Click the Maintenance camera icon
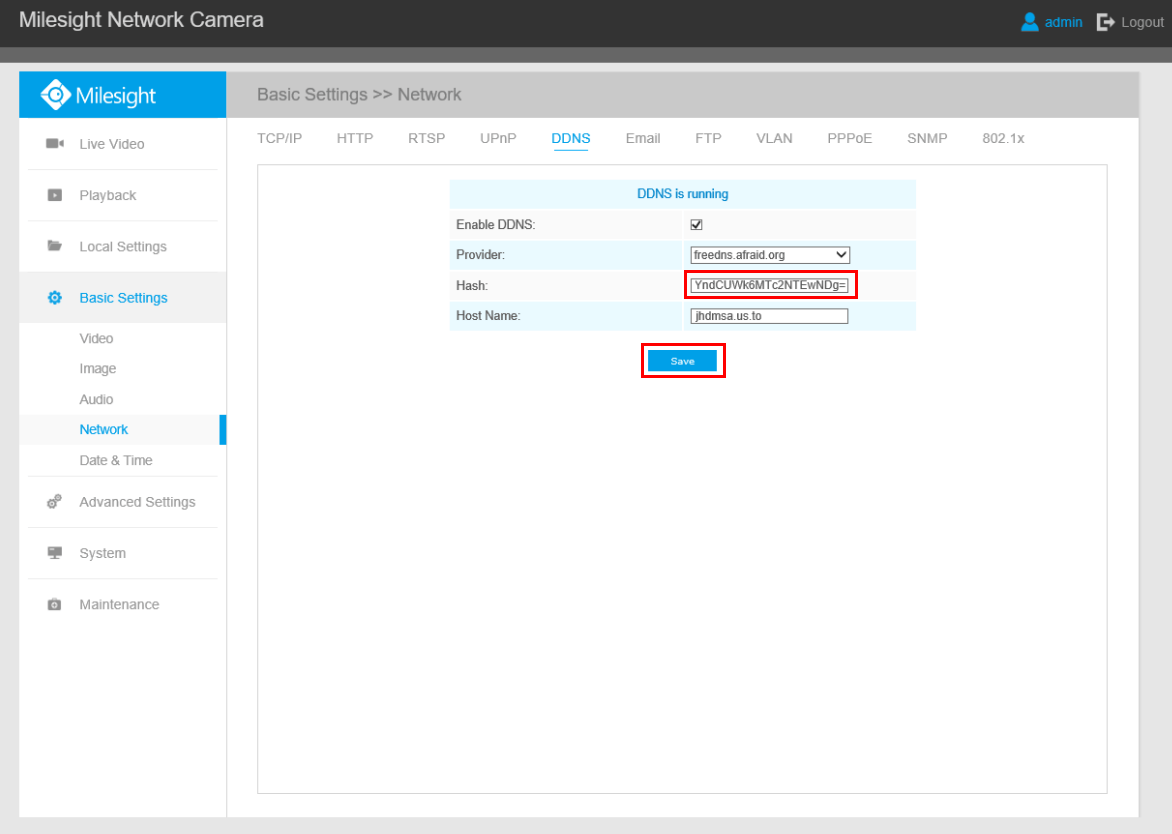1172x834 pixels. pos(55,604)
